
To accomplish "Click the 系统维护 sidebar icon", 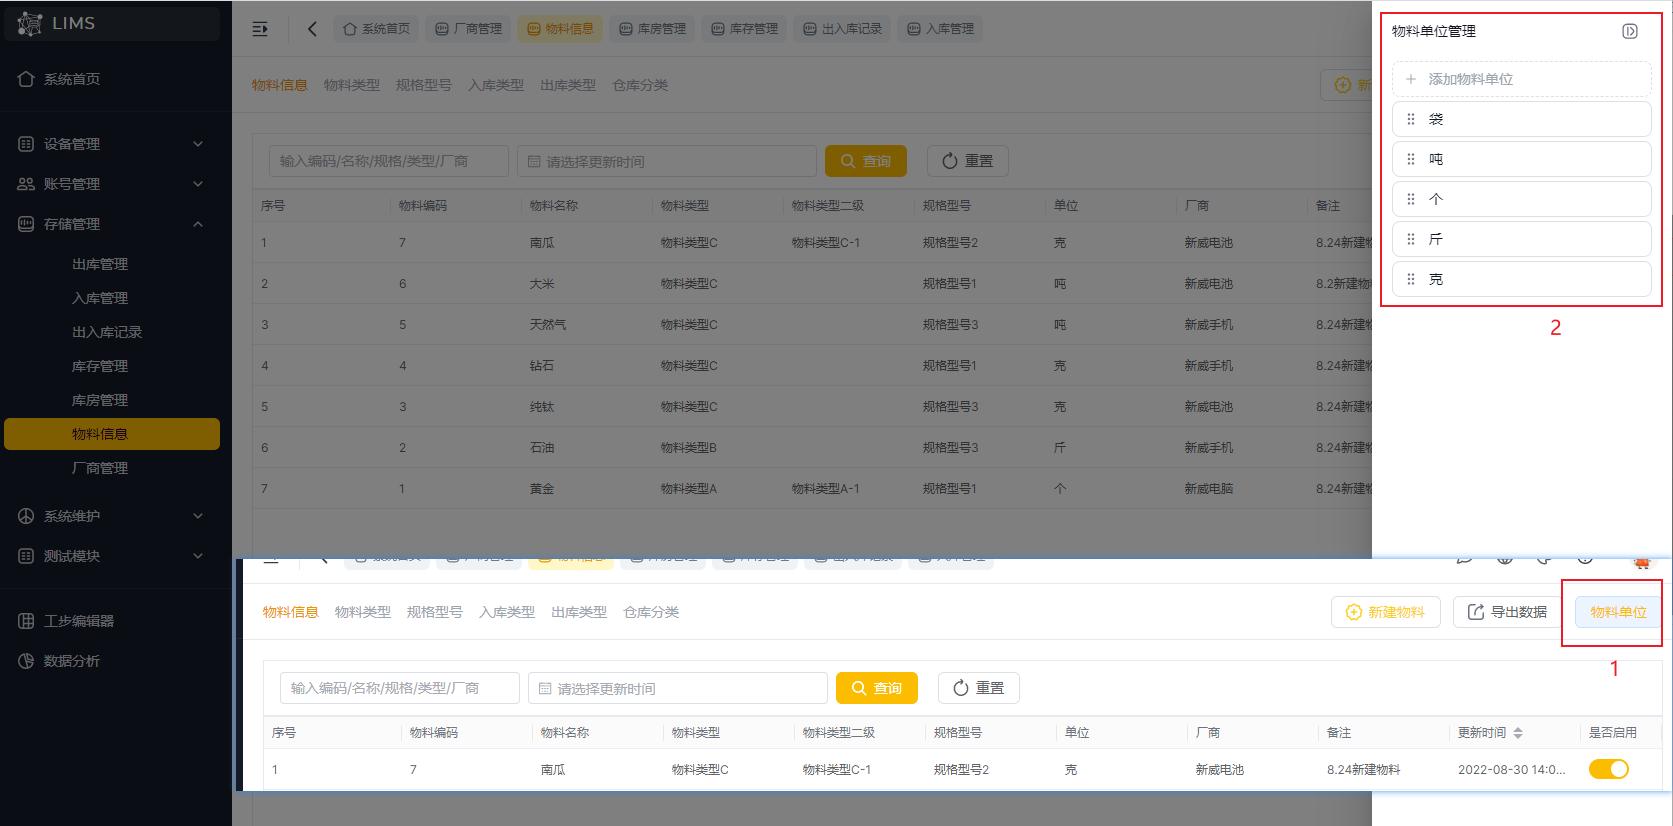I will click(26, 516).
